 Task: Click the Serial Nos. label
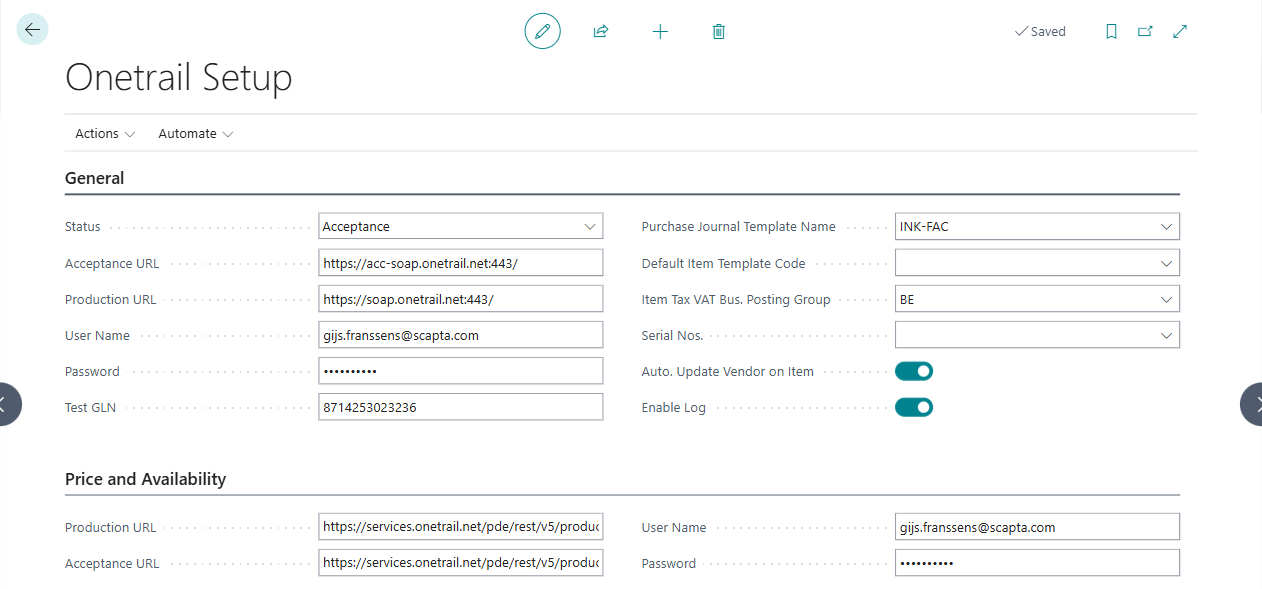[x=672, y=335]
